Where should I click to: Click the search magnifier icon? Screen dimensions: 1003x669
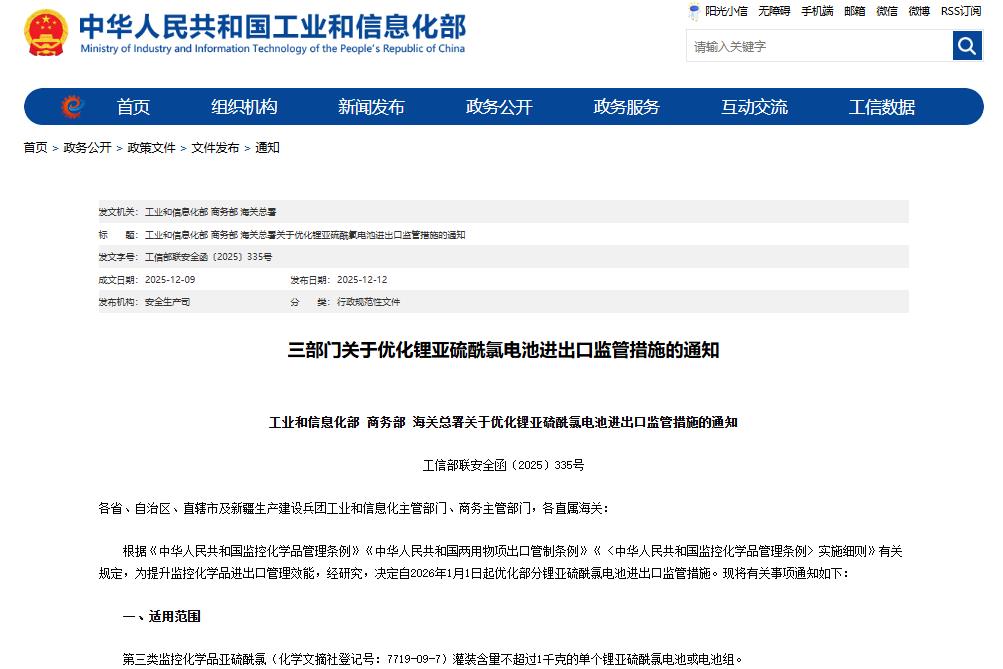[x=965, y=45]
